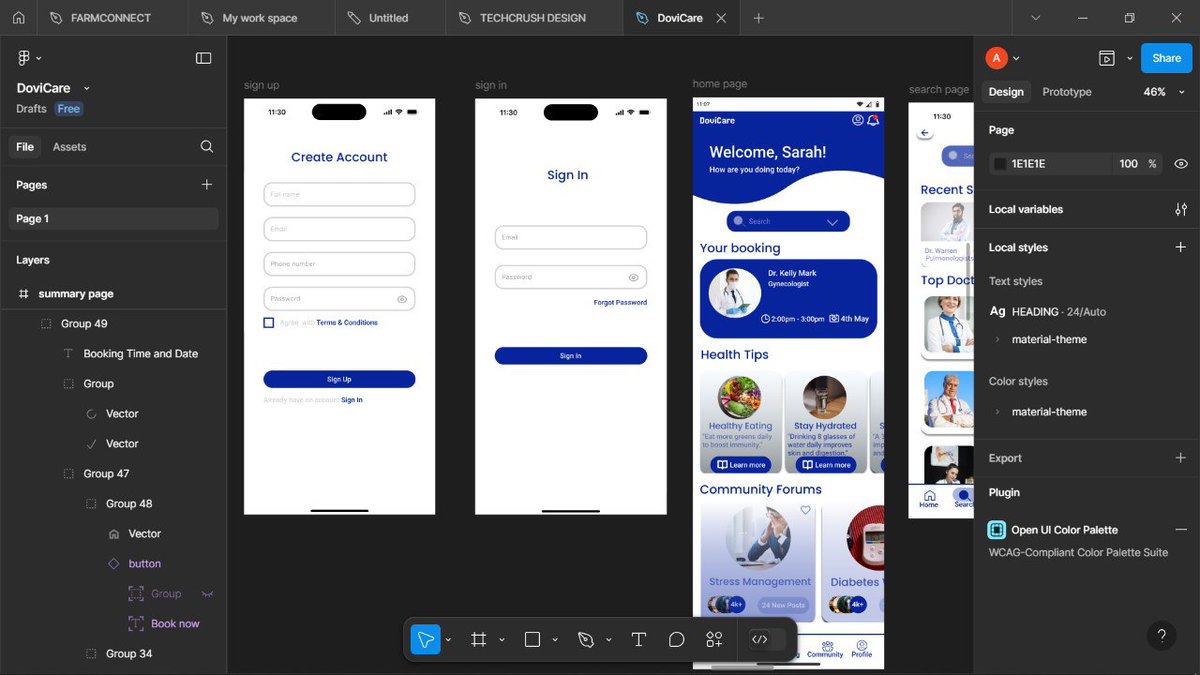Select the Pen tool
Screen dimensions: 1200x675
tap(586, 639)
